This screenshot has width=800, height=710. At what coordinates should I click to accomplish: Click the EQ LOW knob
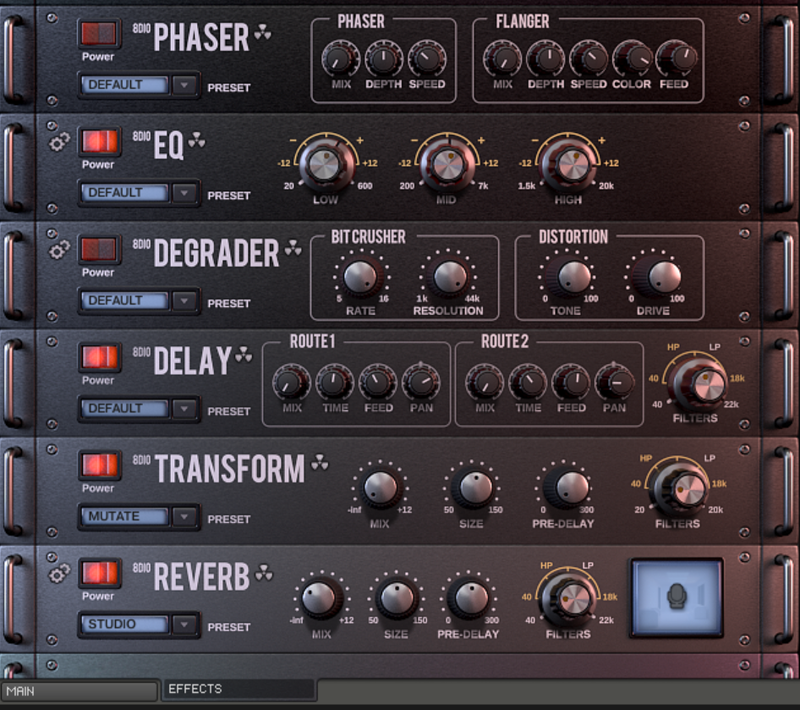pyautogui.click(x=326, y=164)
